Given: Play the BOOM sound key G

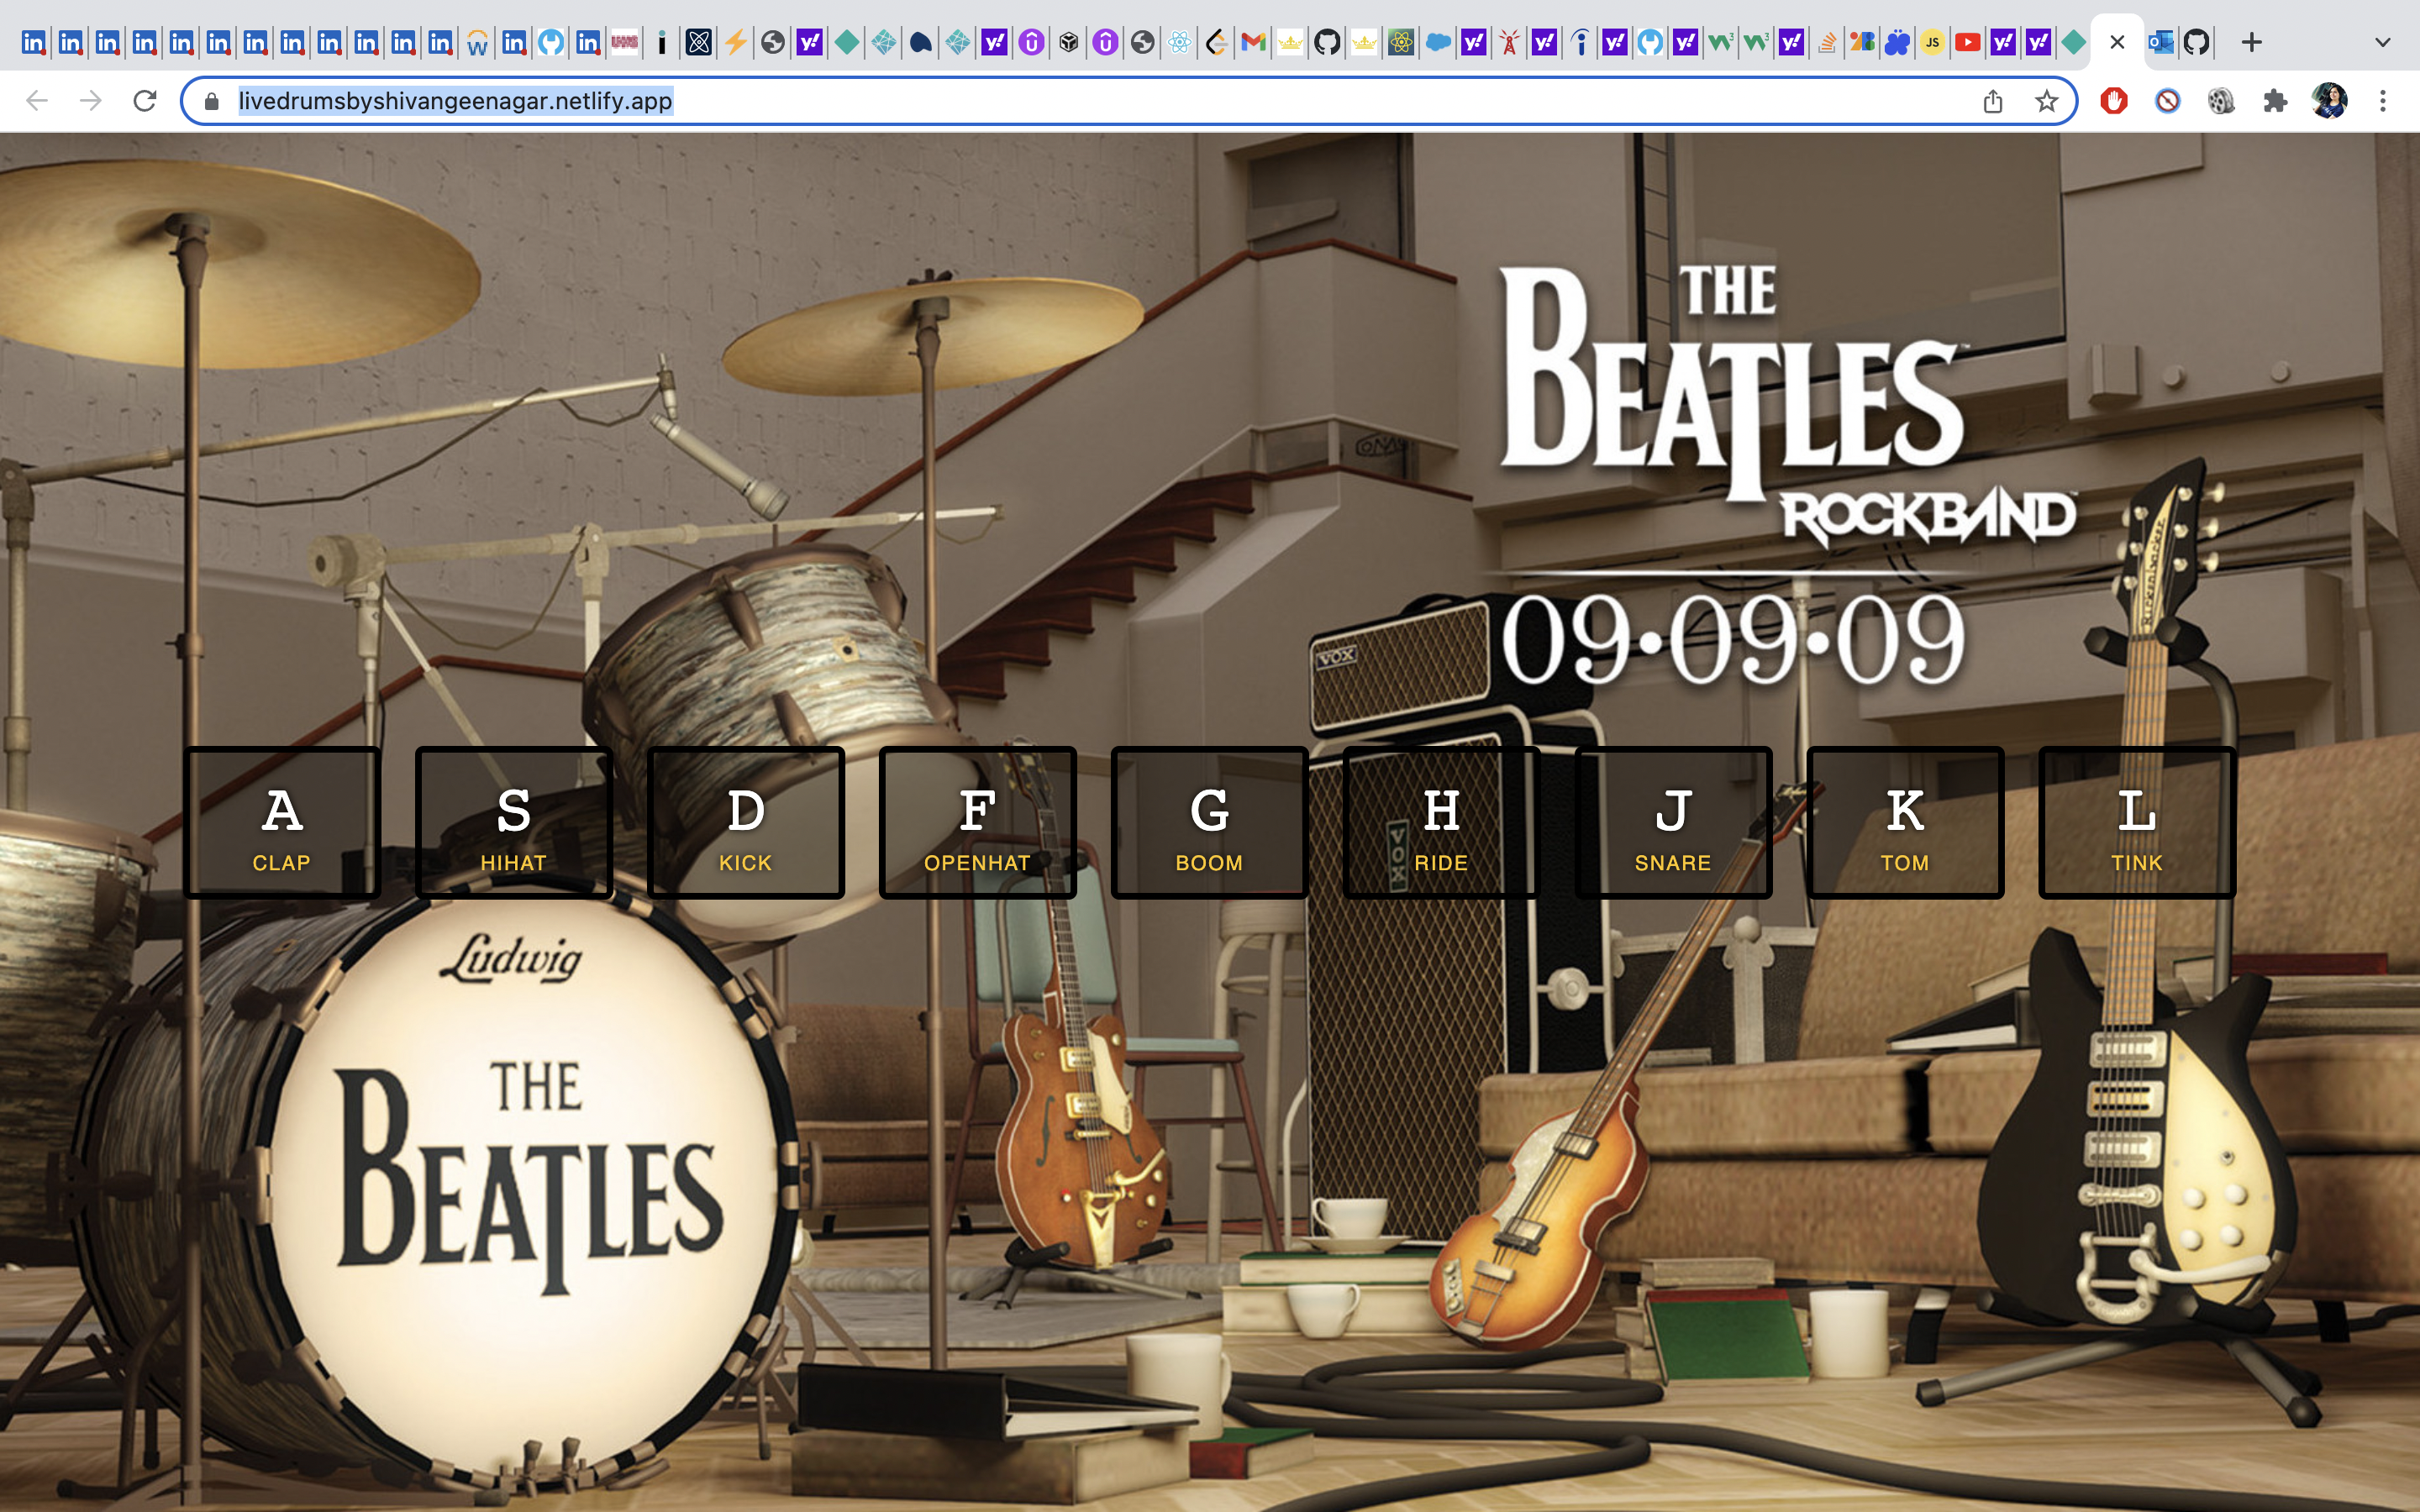Looking at the screenshot, I should click(1210, 822).
